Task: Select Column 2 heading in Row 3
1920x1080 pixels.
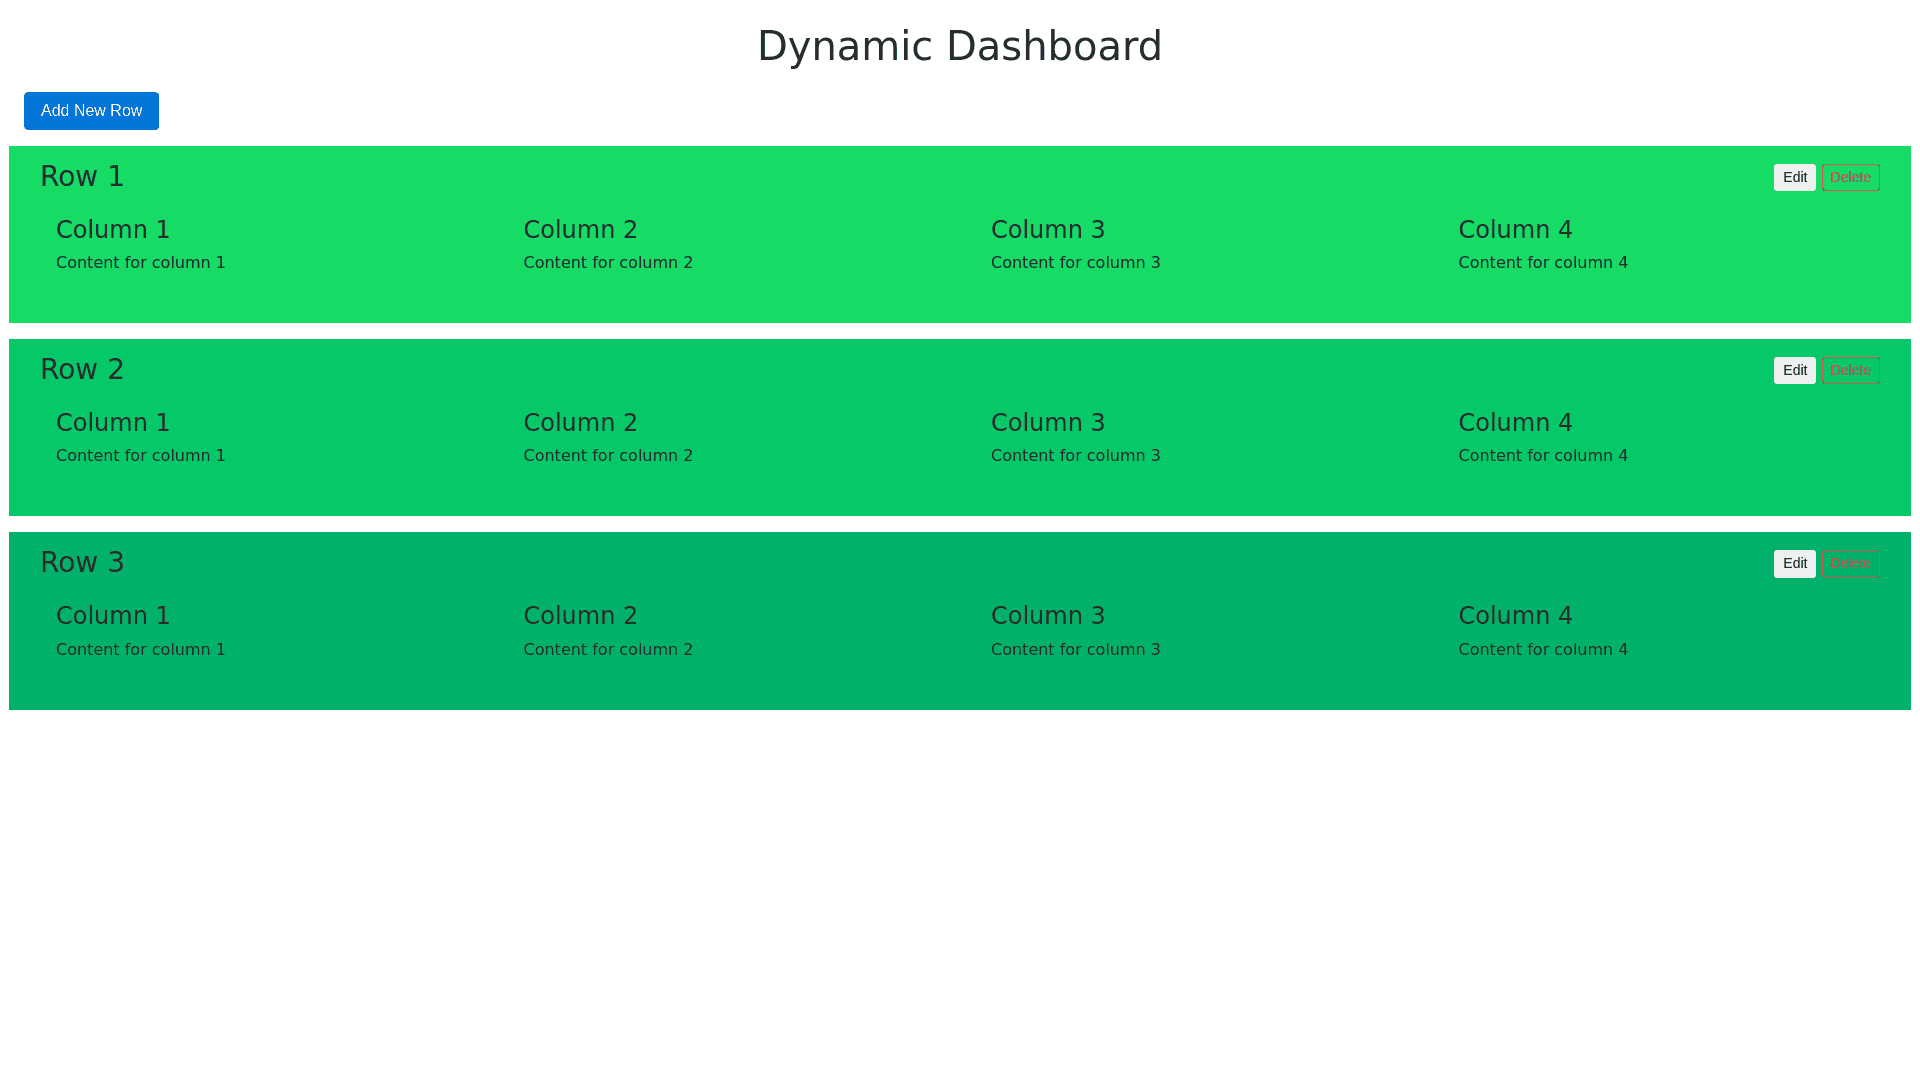Action: tap(580, 616)
